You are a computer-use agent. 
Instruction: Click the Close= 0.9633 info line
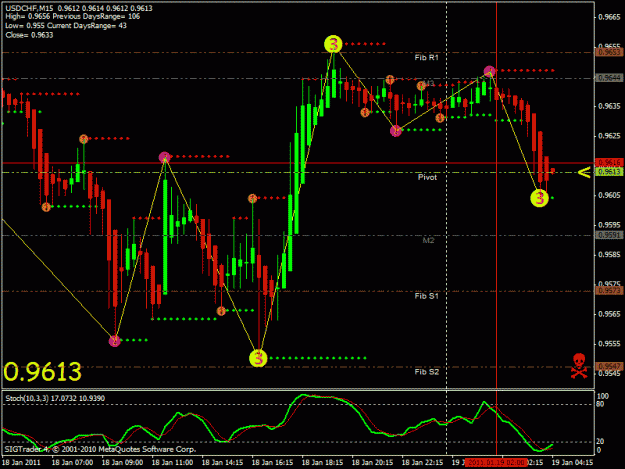click(29, 35)
